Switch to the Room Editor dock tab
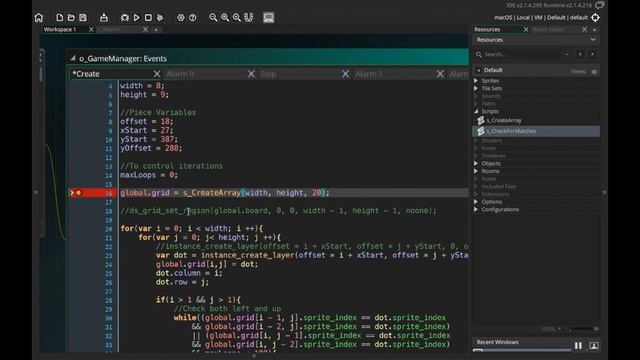 point(548,29)
